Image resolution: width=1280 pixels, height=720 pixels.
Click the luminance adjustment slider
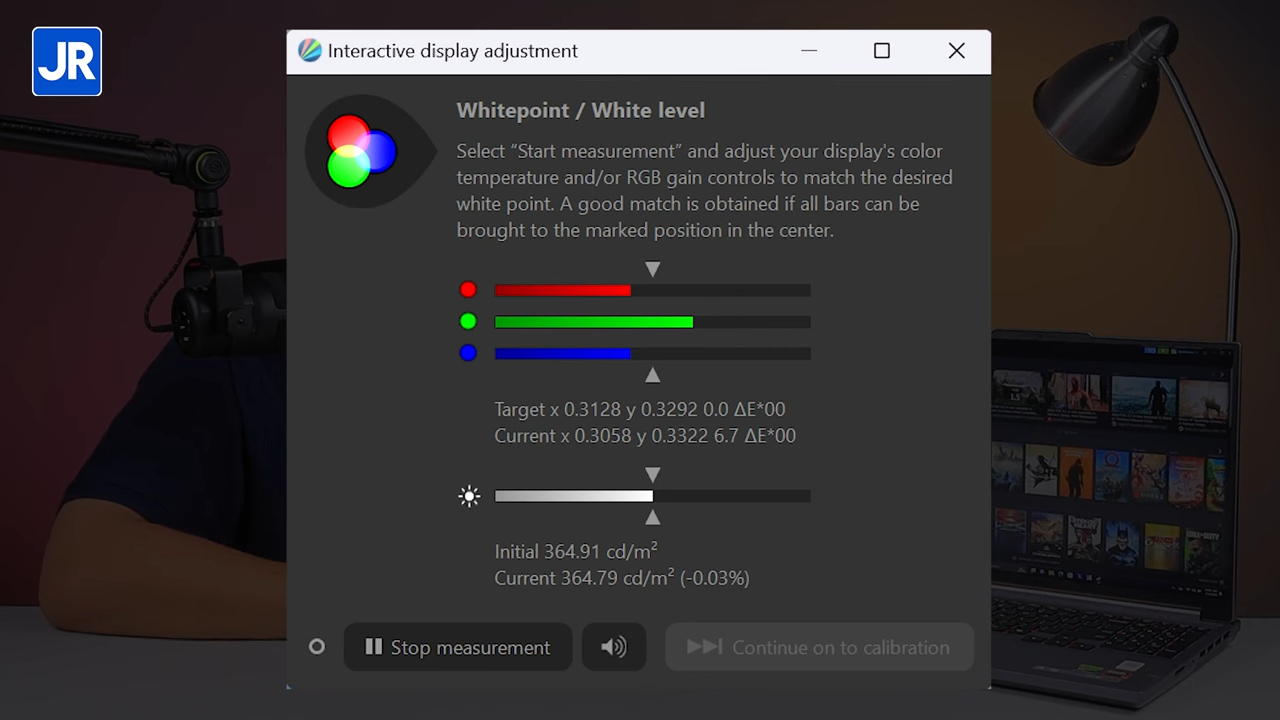click(x=652, y=496)
